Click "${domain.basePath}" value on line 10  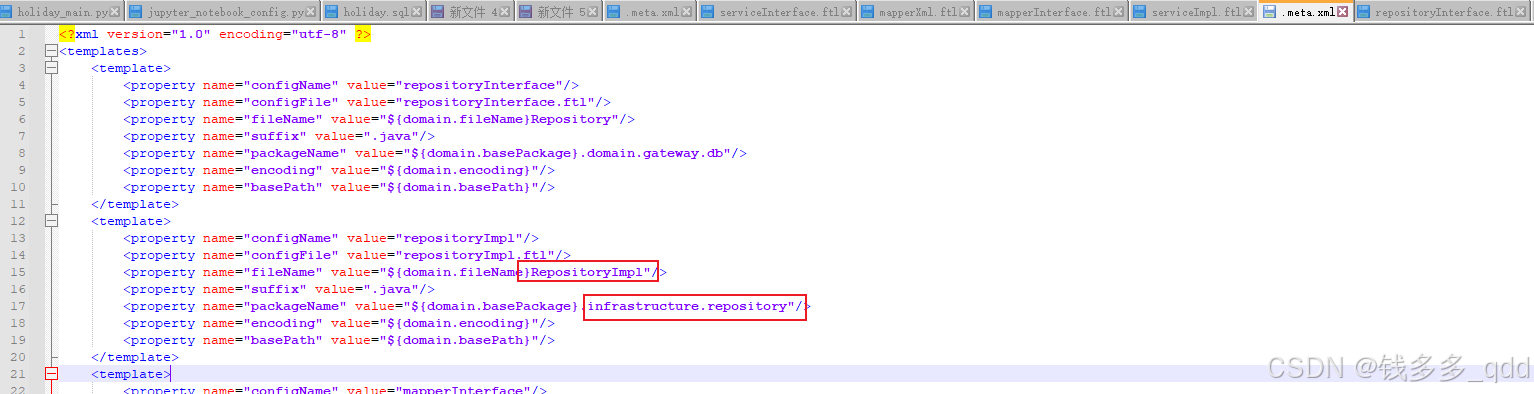click(458, 187)
